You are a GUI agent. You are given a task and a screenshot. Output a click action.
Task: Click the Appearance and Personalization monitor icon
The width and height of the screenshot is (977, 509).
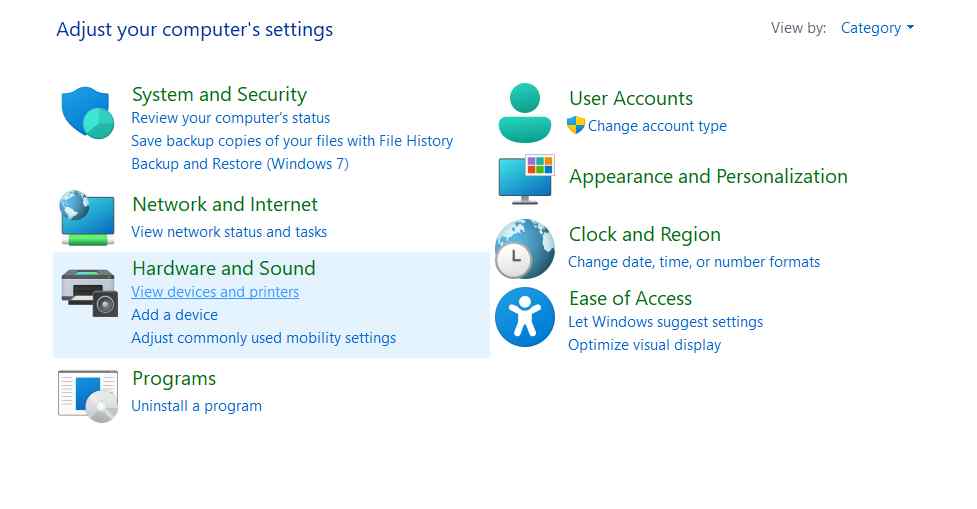526,179
